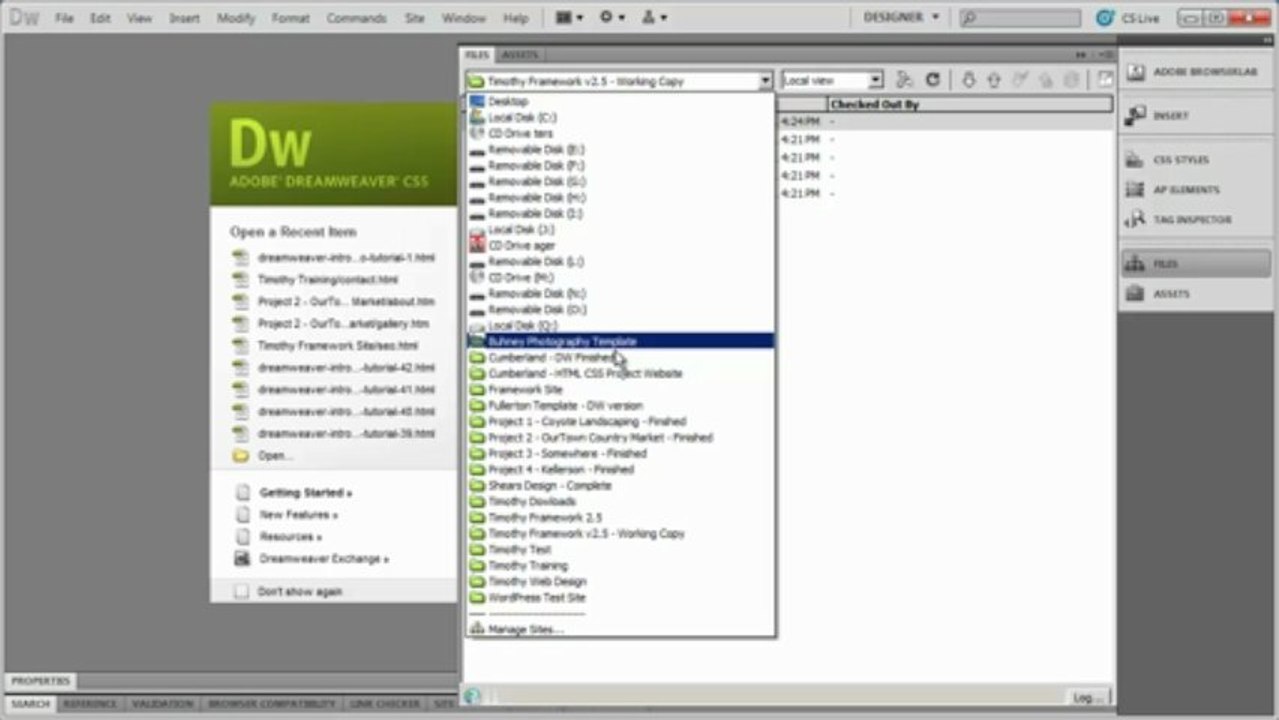This screenshot has width=1279, height=720.
Task: Click the Getting Started link
Action: [x=305, y=493]
